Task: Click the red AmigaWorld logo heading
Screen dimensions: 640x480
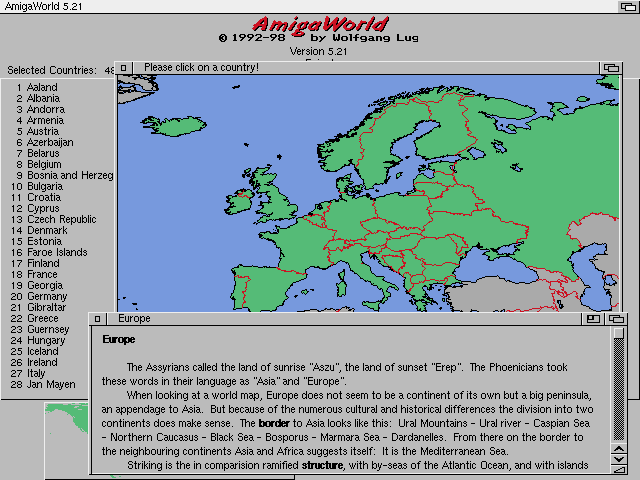Action: pos(320,24)
